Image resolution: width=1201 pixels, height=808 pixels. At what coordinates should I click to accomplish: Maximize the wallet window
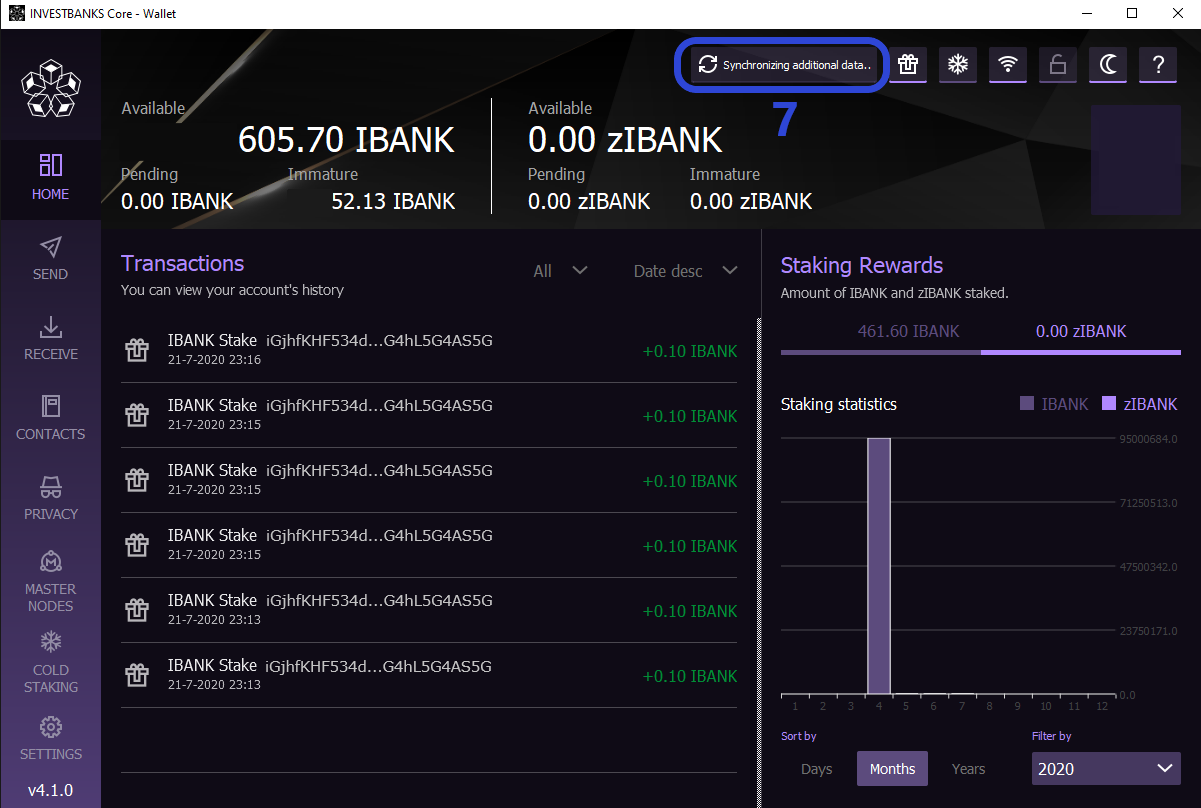point(1132,13)
